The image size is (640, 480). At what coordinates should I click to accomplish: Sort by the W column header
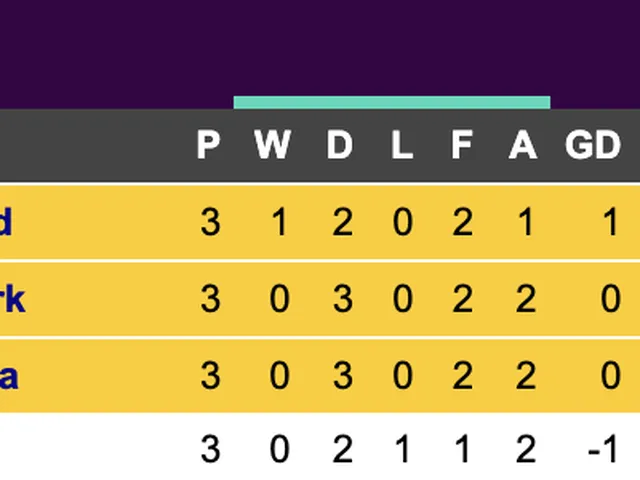click(271, 146)
